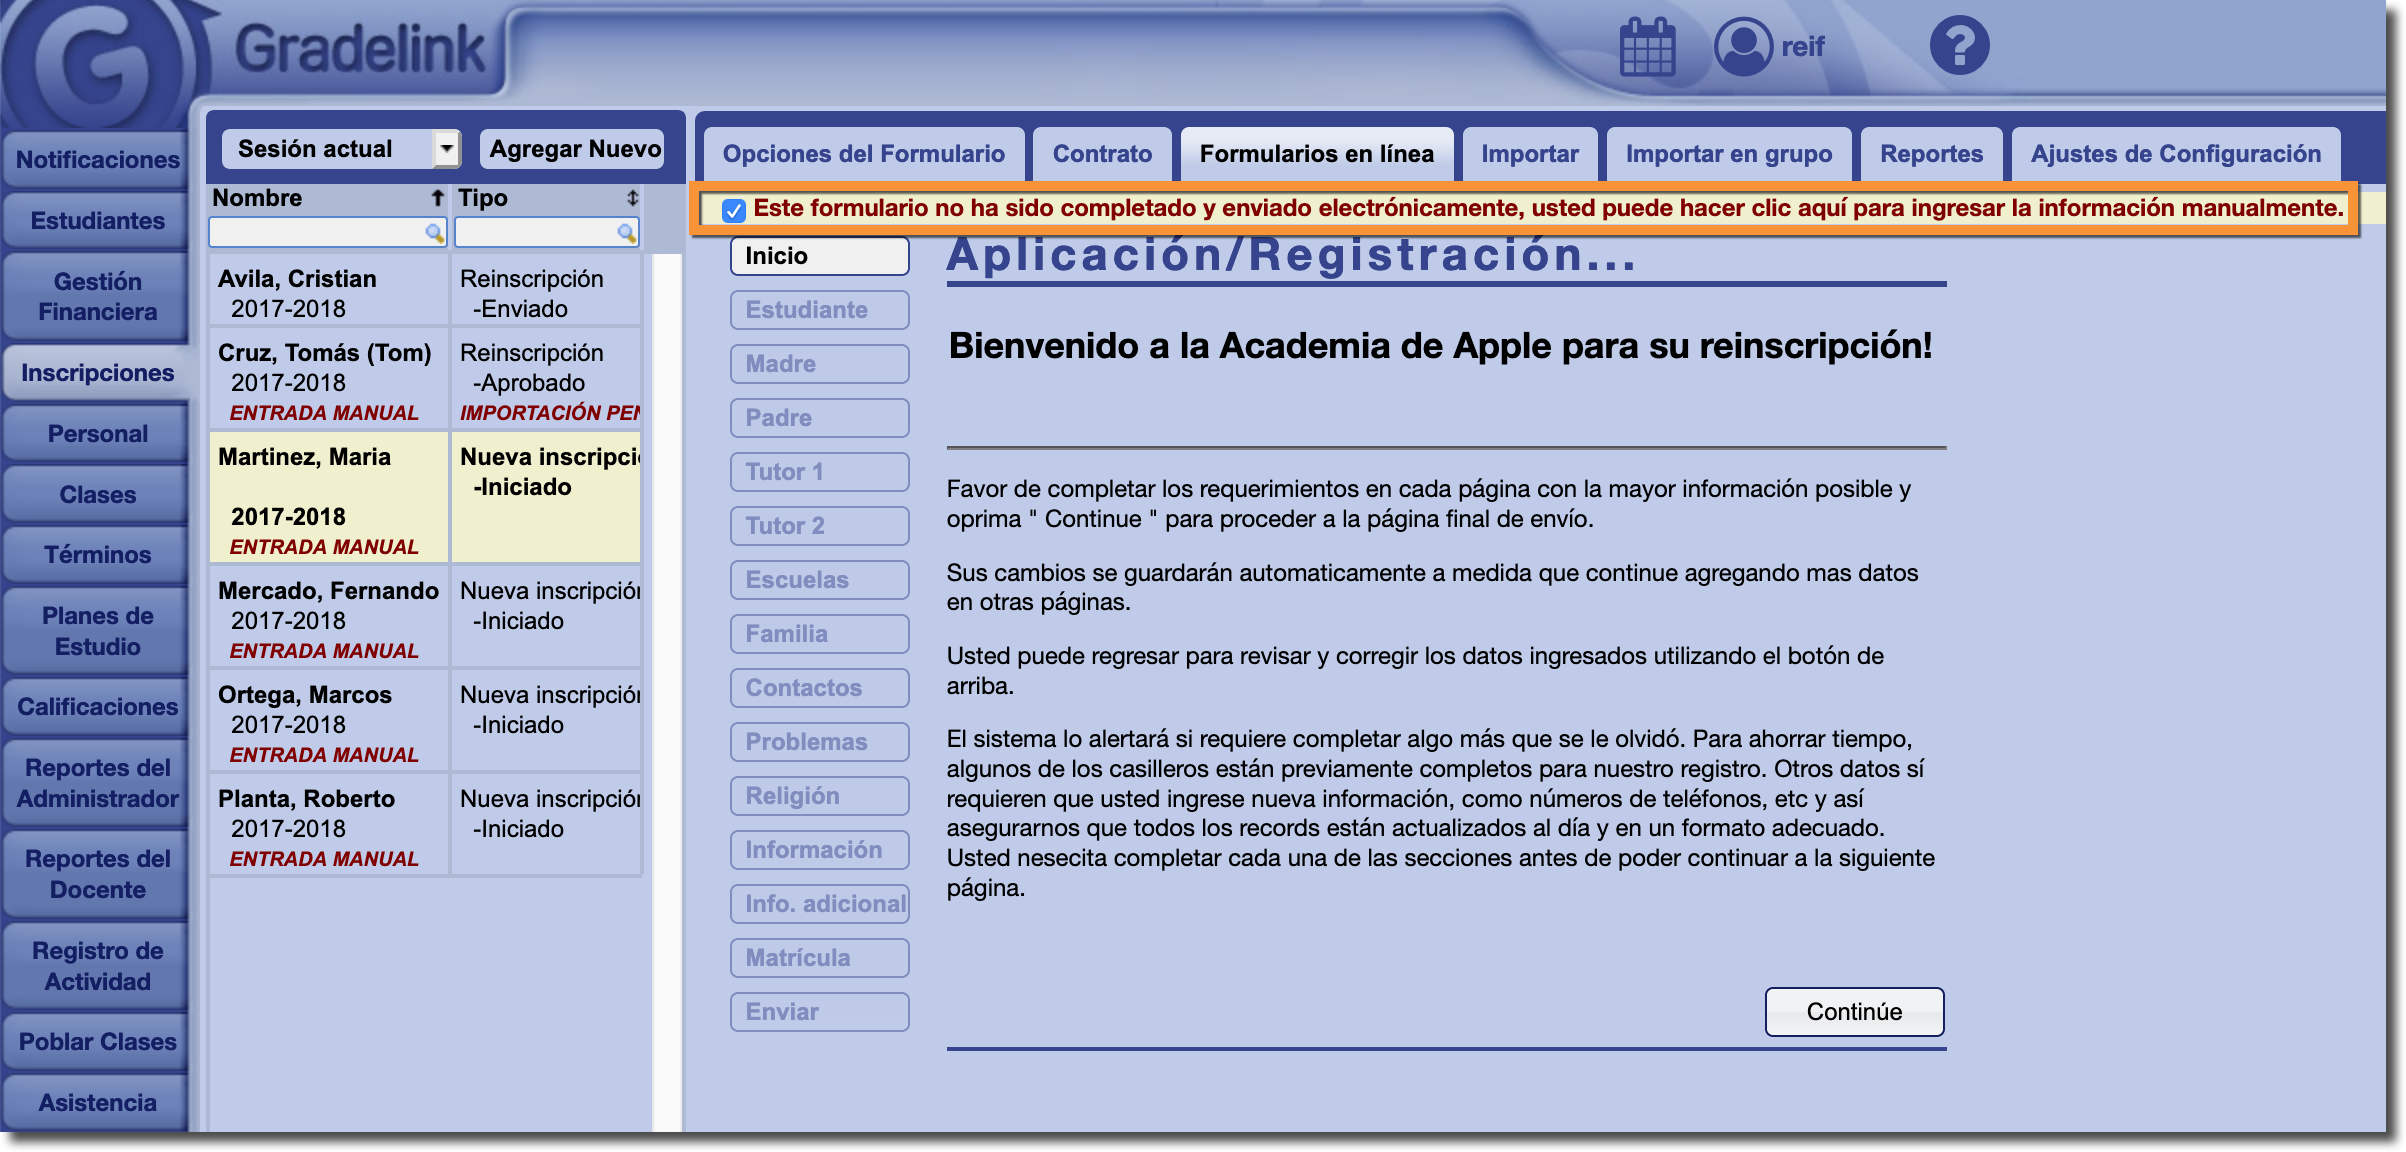Open the help question mark icon
2406x1152 pixels.
[x=1959, y=46]
